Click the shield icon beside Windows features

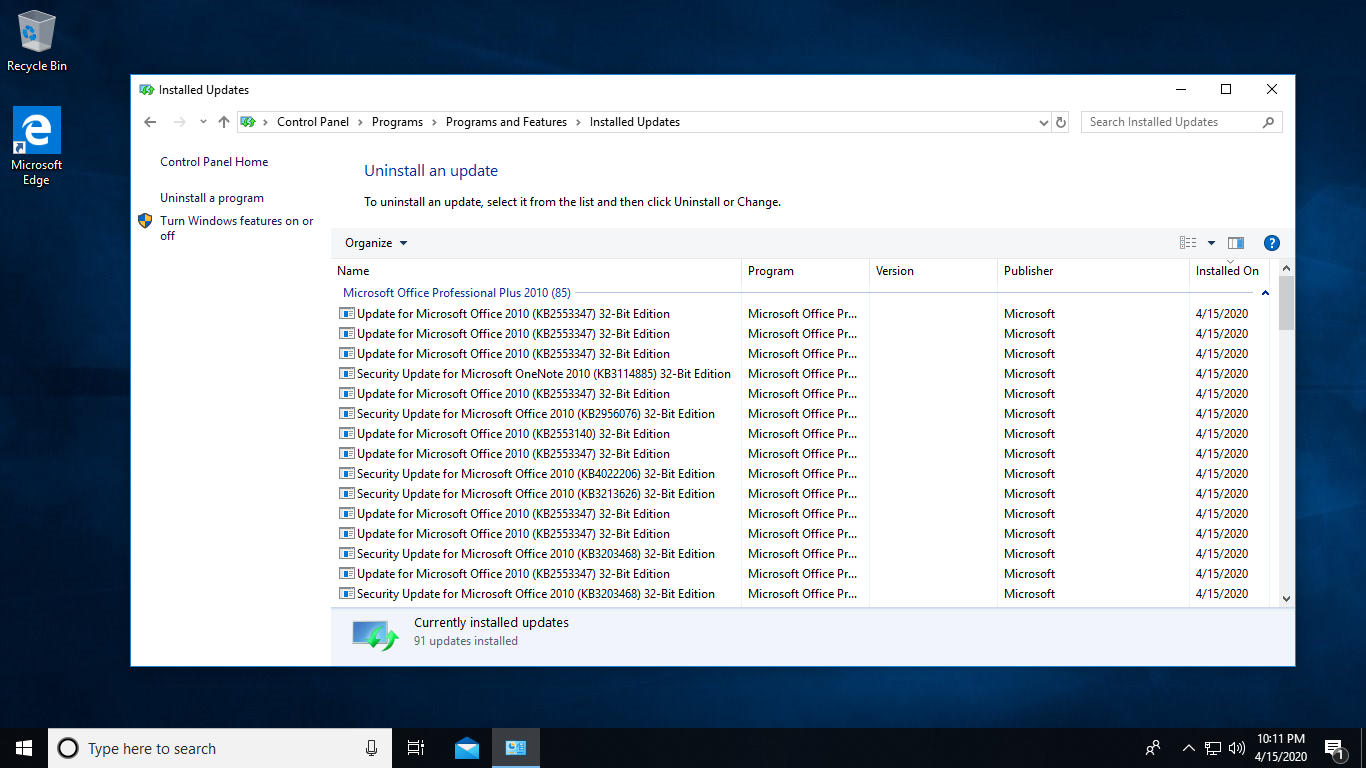[x=145, y=221]
